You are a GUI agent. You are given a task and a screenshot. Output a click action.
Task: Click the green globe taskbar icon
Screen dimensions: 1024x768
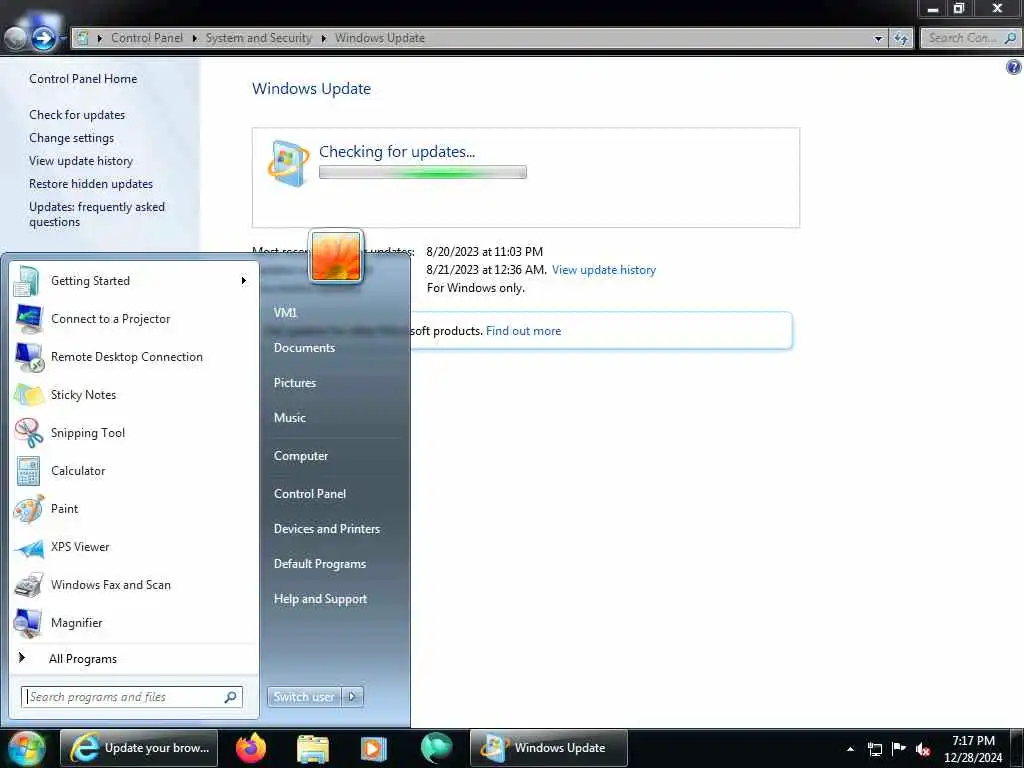click(436, 748)
